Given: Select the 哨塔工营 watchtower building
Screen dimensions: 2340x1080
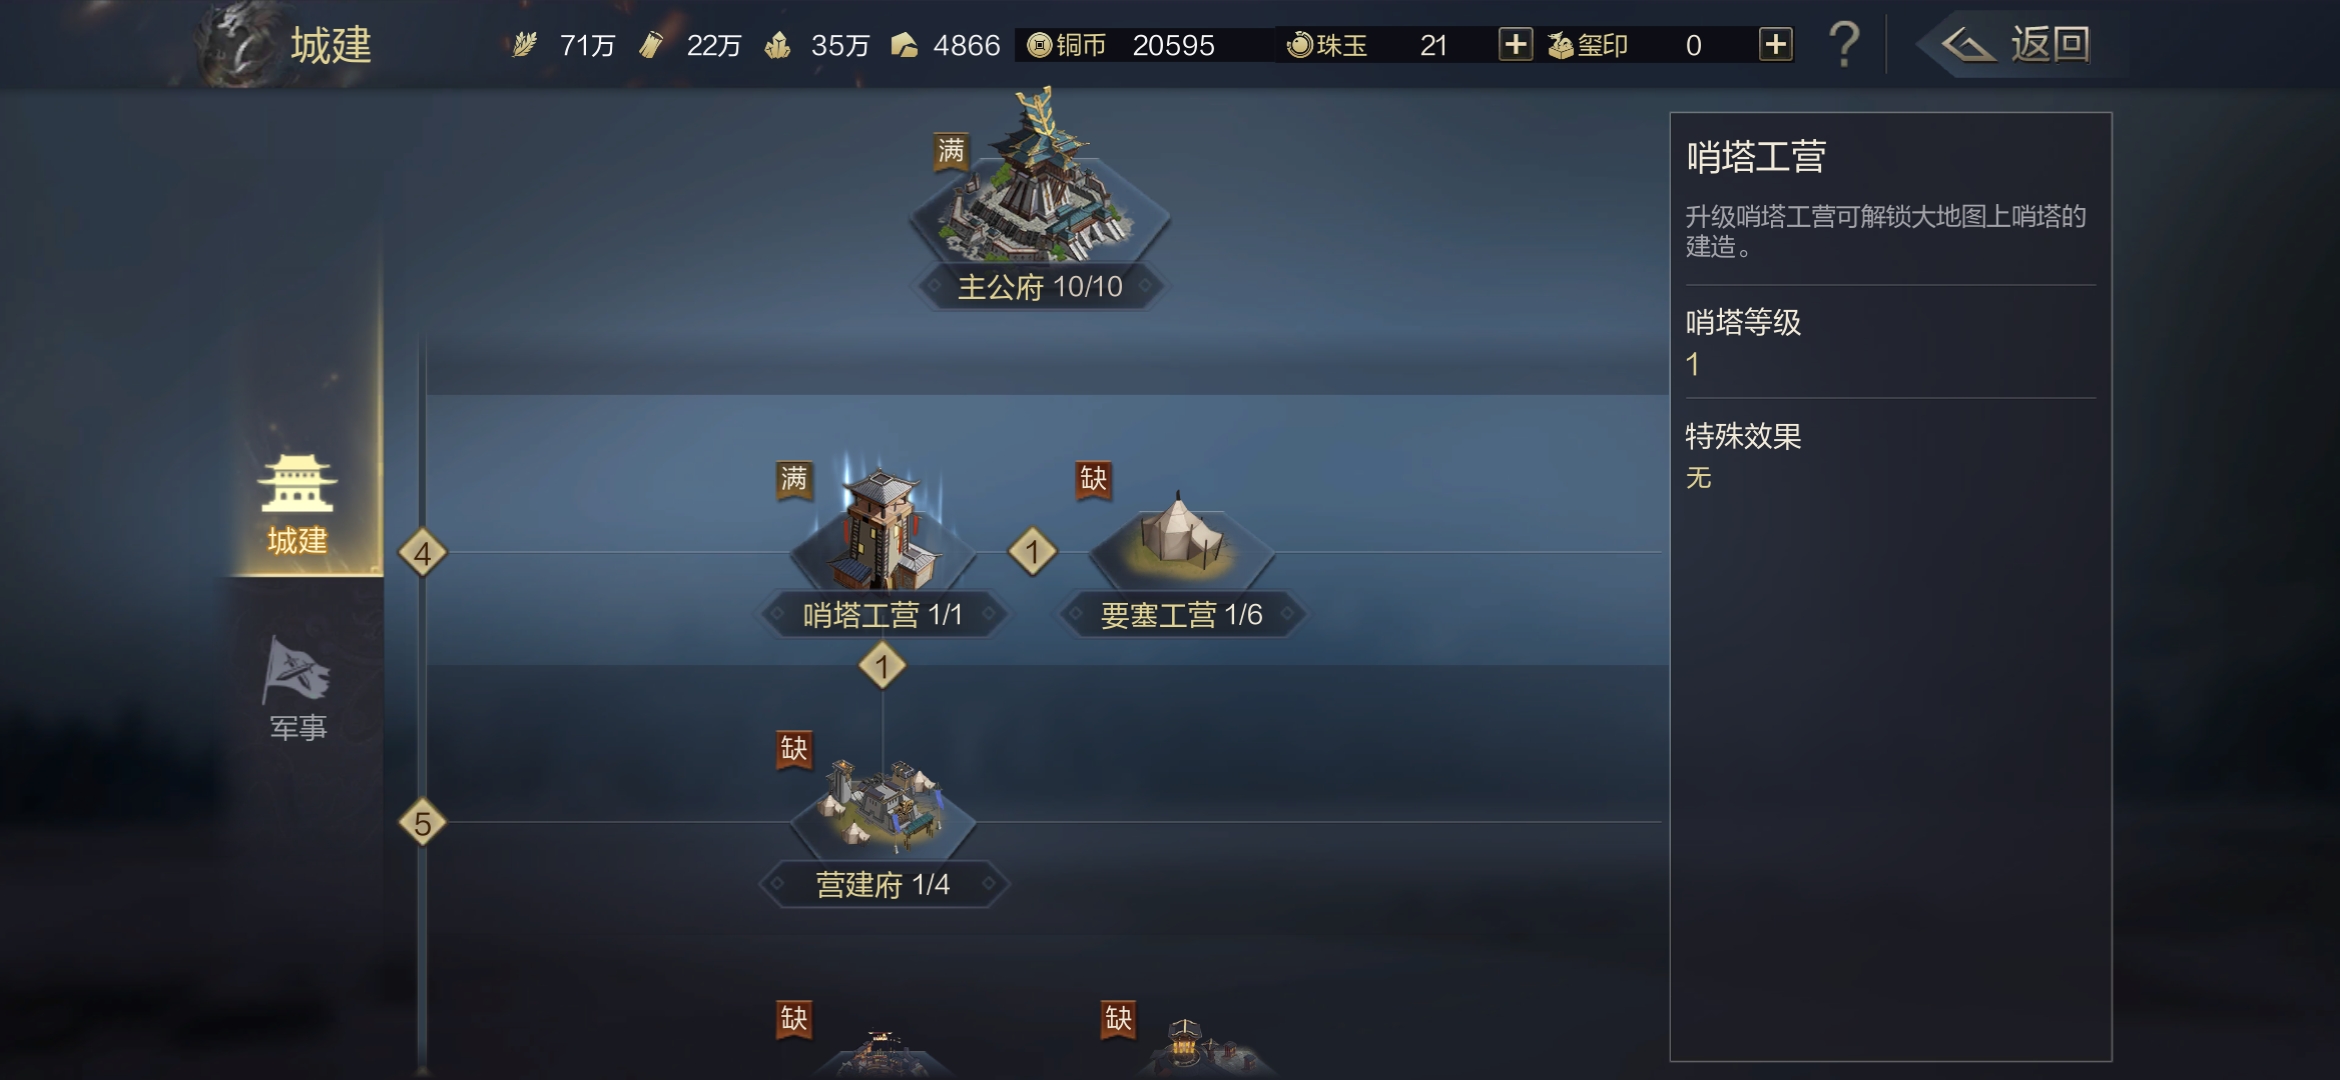Looking at the screenshot, I should click(882, 530).
